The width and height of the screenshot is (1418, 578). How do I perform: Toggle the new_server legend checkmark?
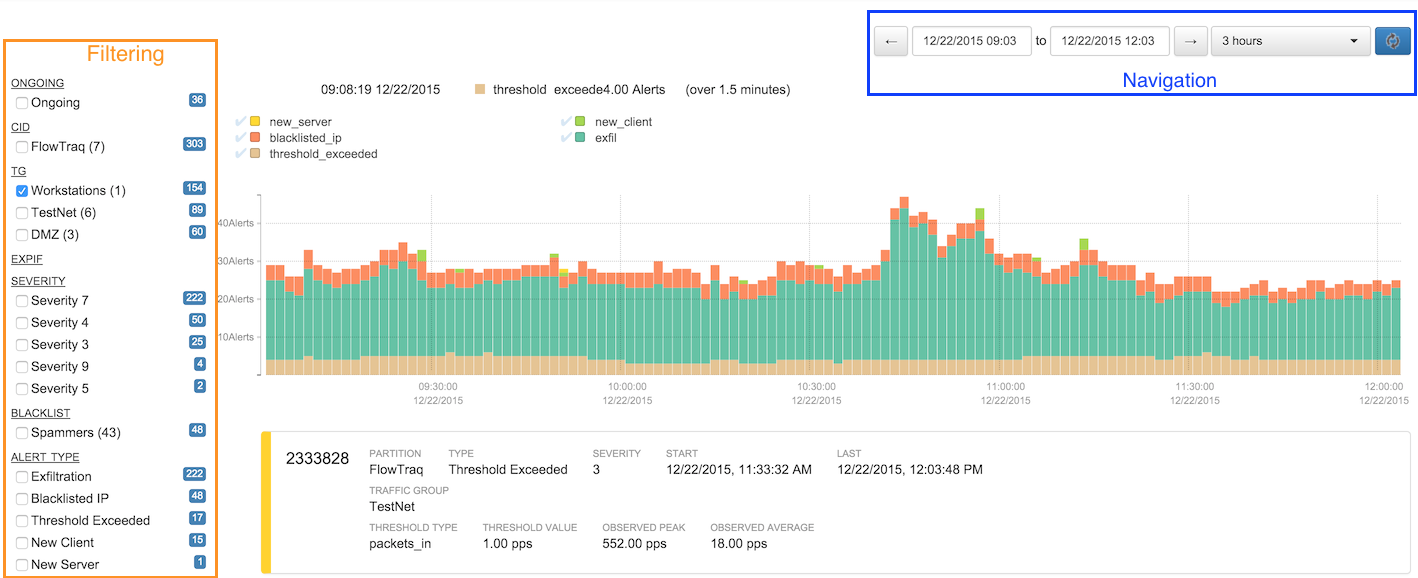pos(240,122)
